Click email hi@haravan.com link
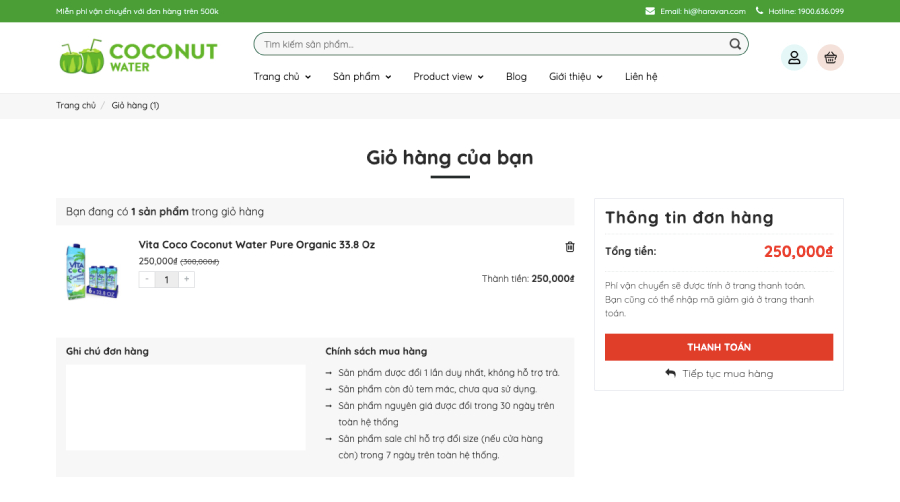Image resolution: width=900 pixels, height=502 pixels. [x=703, y=11]
